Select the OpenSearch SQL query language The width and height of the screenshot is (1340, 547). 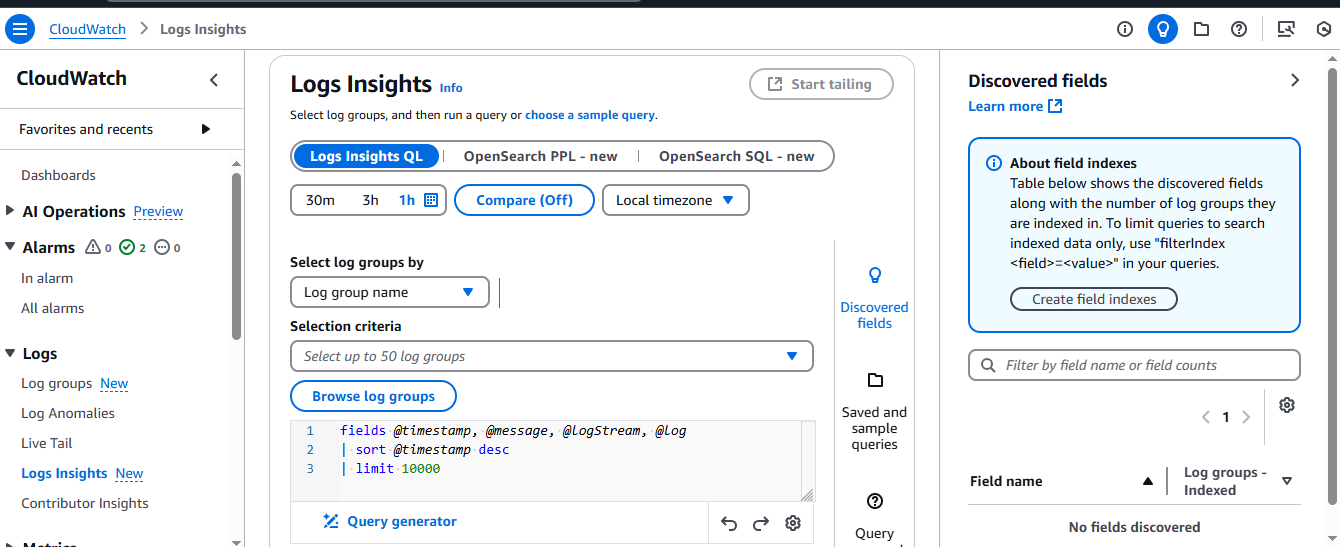click(x=736, y=156)
